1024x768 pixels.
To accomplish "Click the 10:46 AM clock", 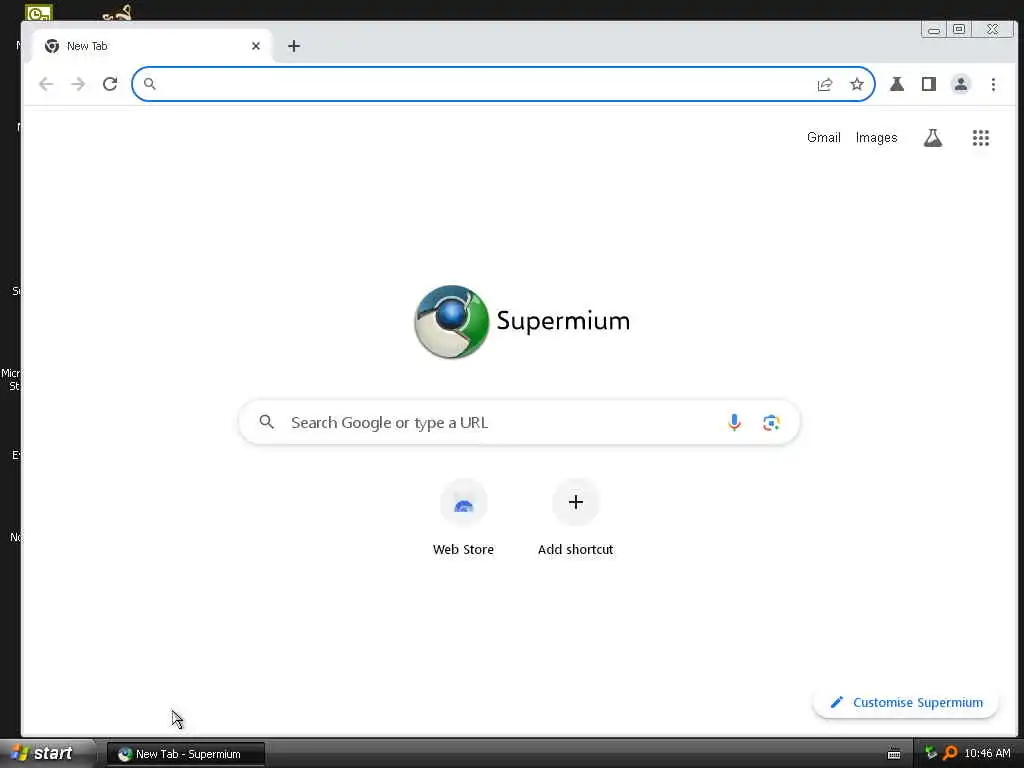I will tap(987, 754).
